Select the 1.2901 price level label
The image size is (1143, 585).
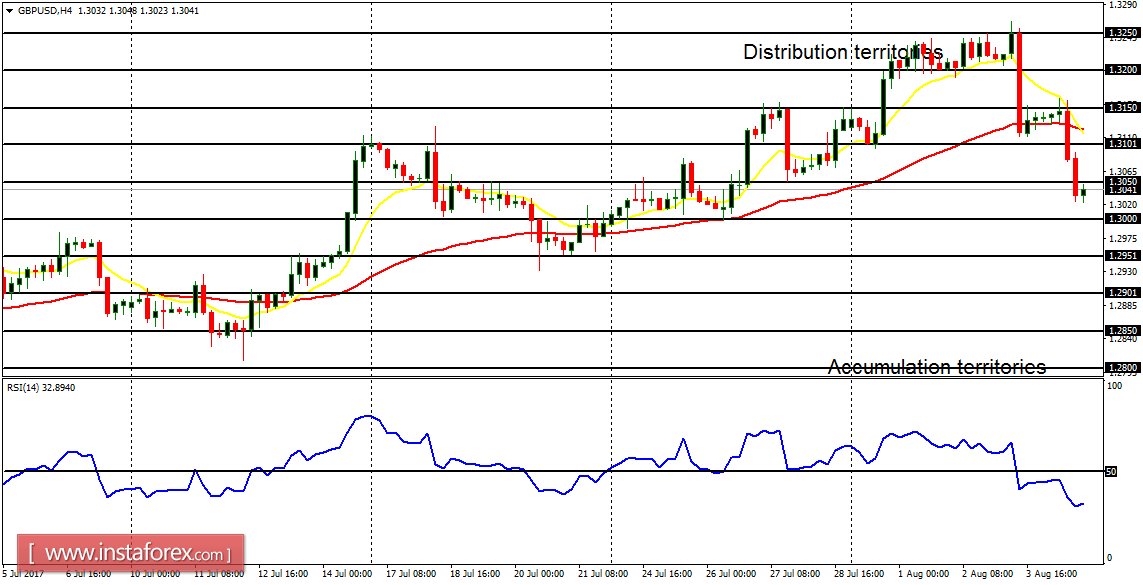[1123, 293]
